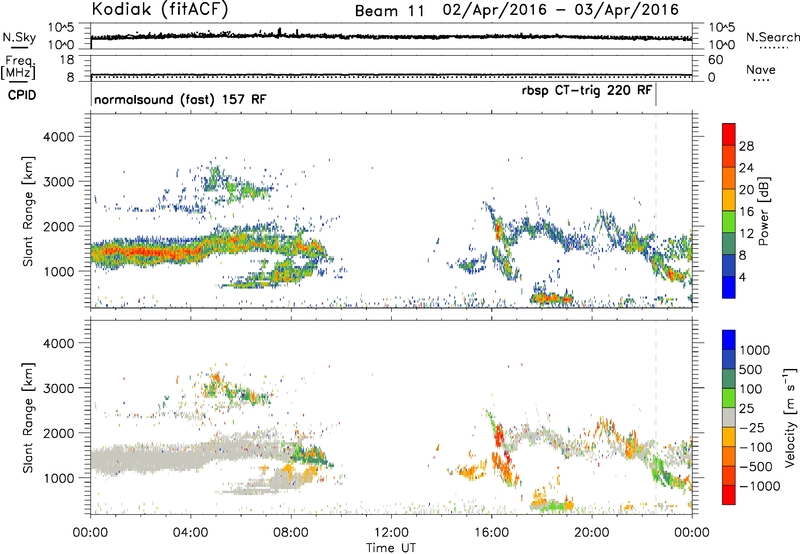This screenshot has width=800, height=554.
Task: Click the "08:00" time axis label
Action: click(x=291, y=533)
